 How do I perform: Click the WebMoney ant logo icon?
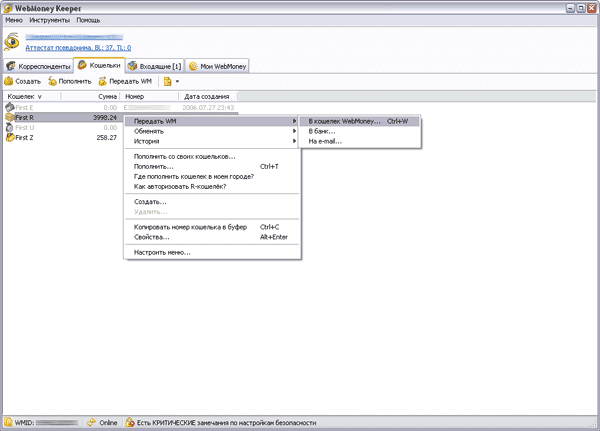[x=11, y=42]
